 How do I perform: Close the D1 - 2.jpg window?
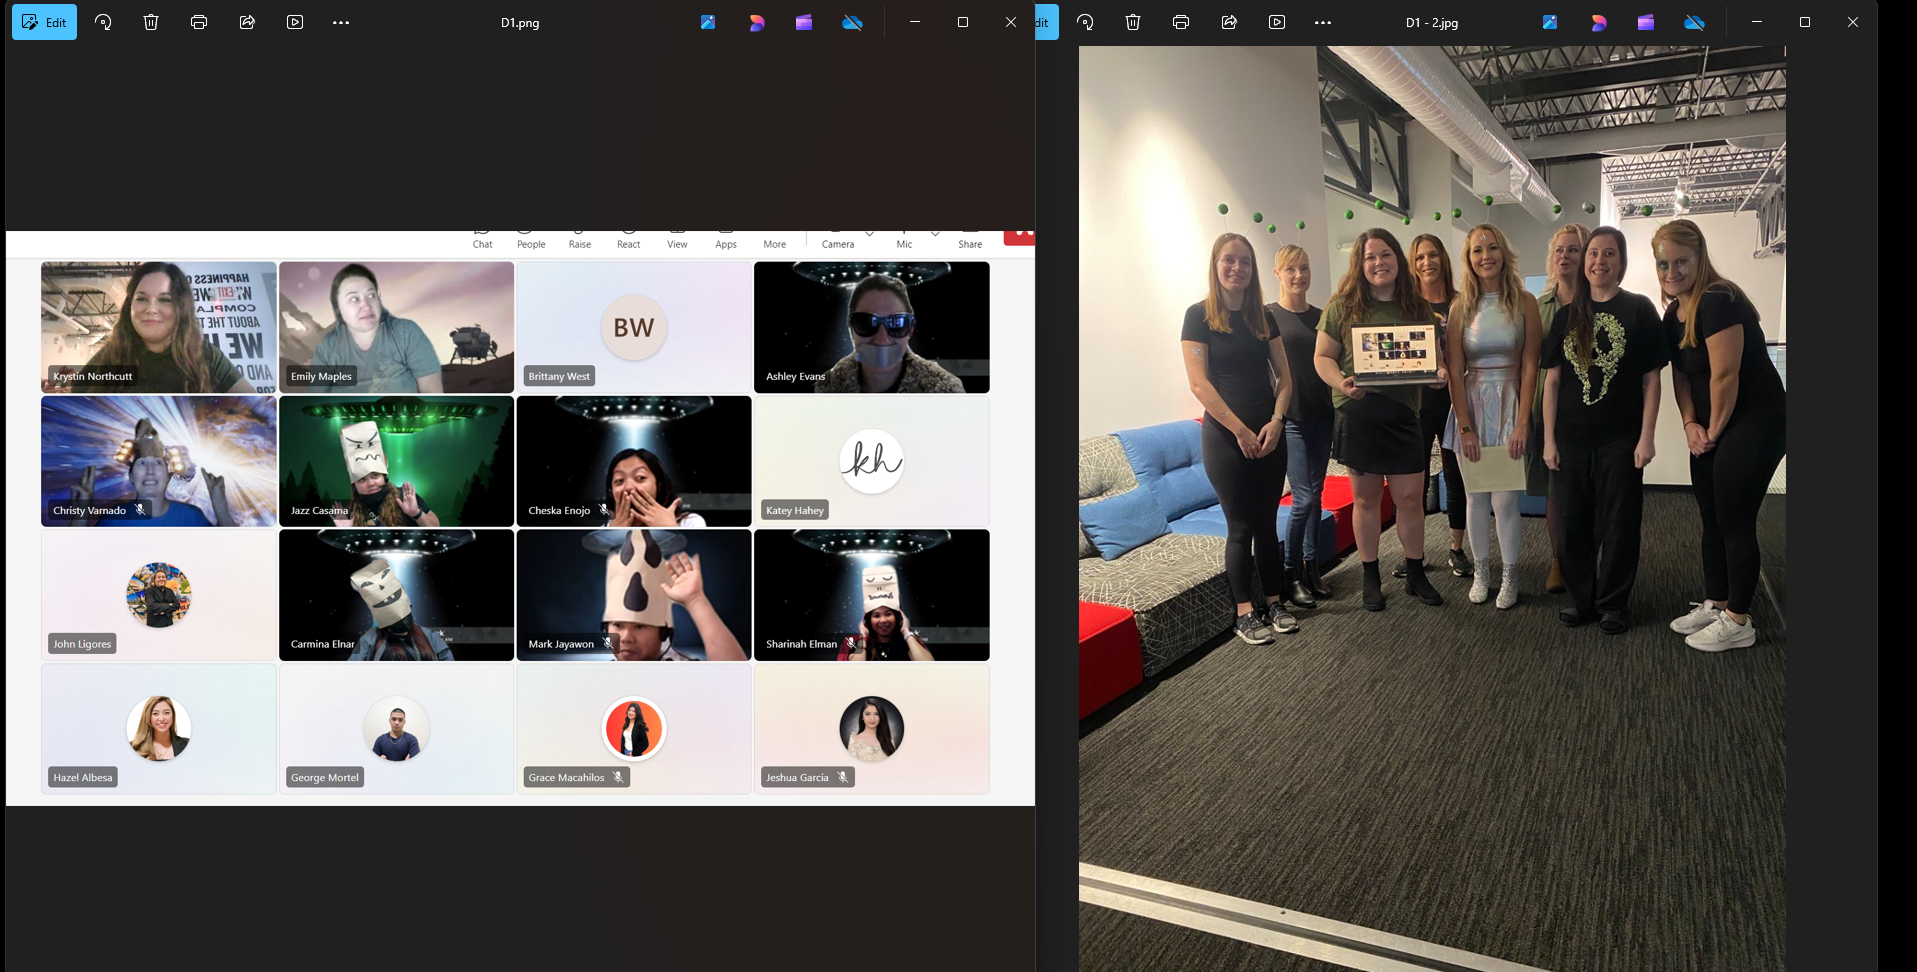1853,22
